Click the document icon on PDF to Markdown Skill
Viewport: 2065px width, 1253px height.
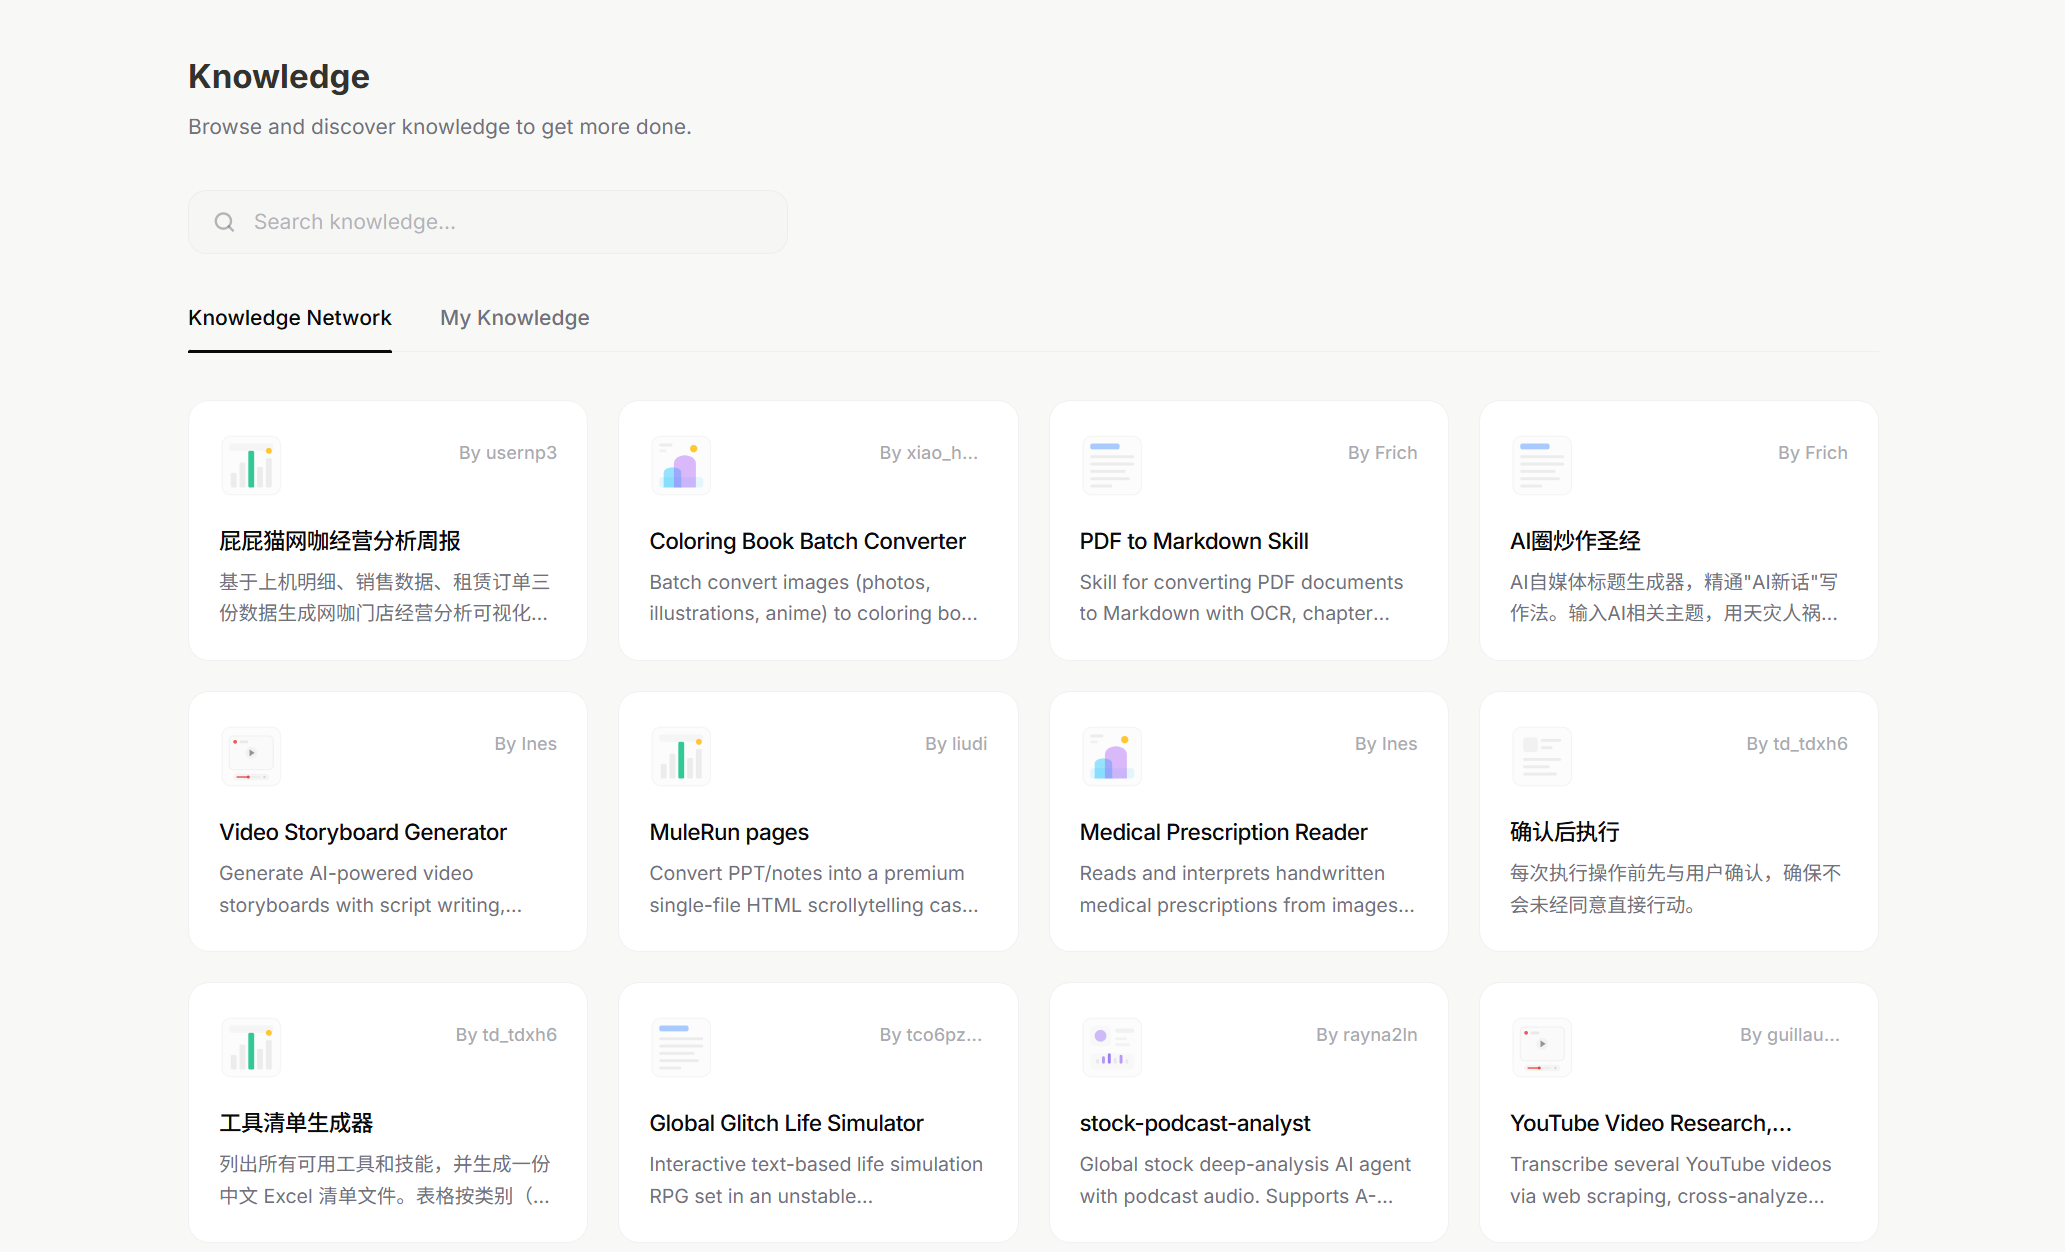[1111, 464]
